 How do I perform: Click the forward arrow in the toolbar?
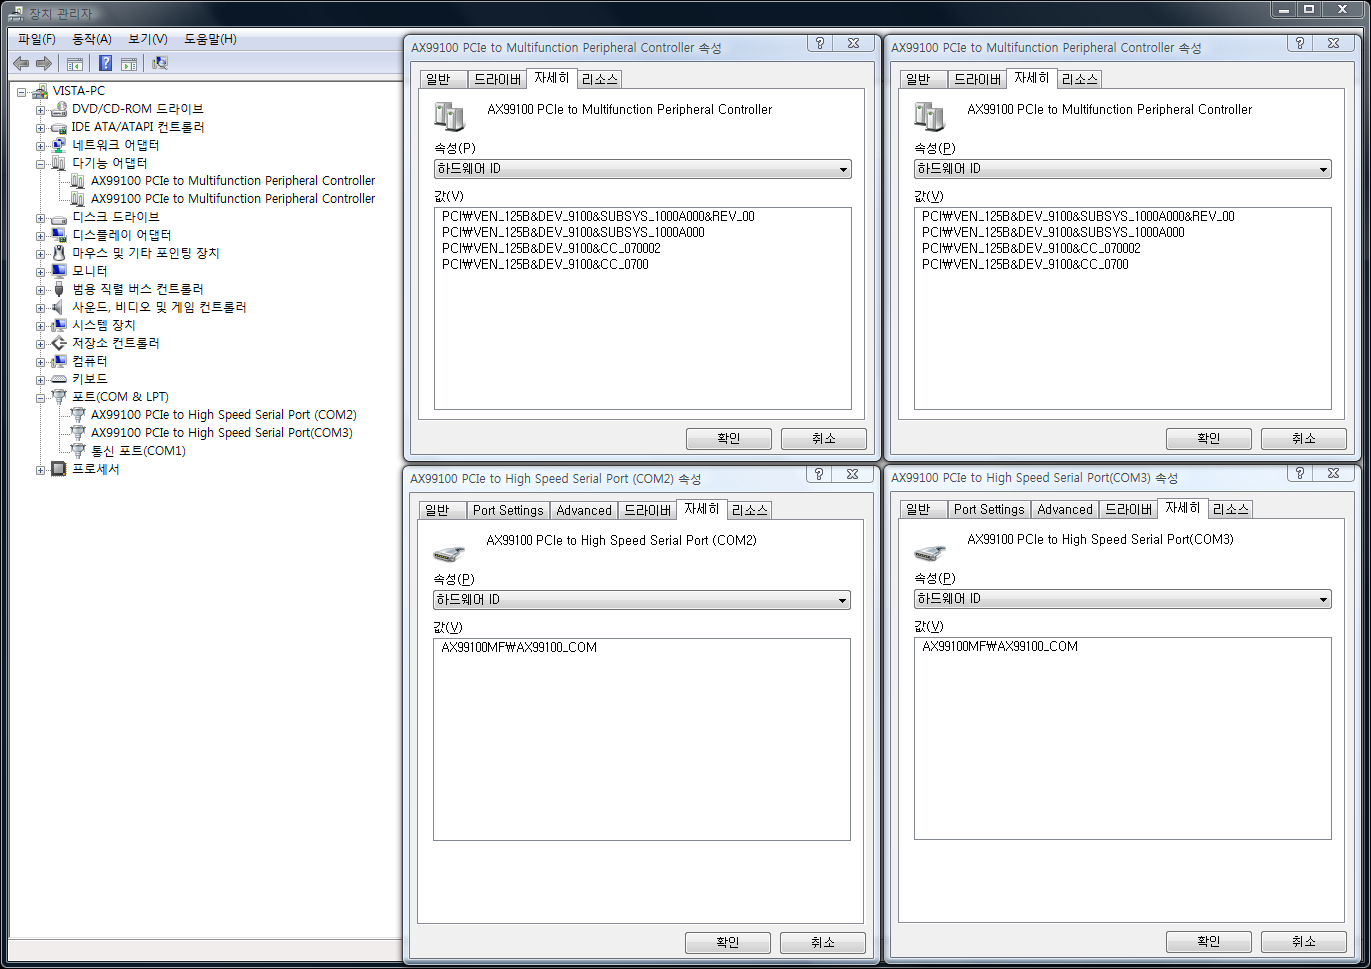pyautogui.click(x=44, y=63)
